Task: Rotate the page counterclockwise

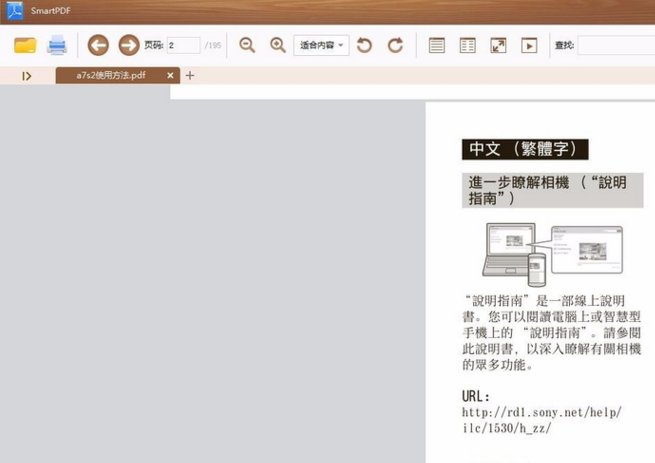Action: (364, 45)
